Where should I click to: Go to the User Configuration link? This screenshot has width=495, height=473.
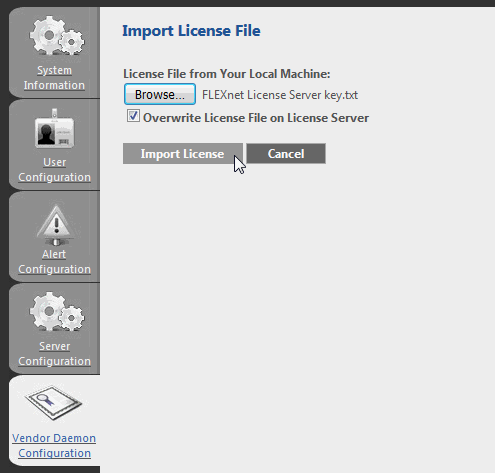pos(54,170)
